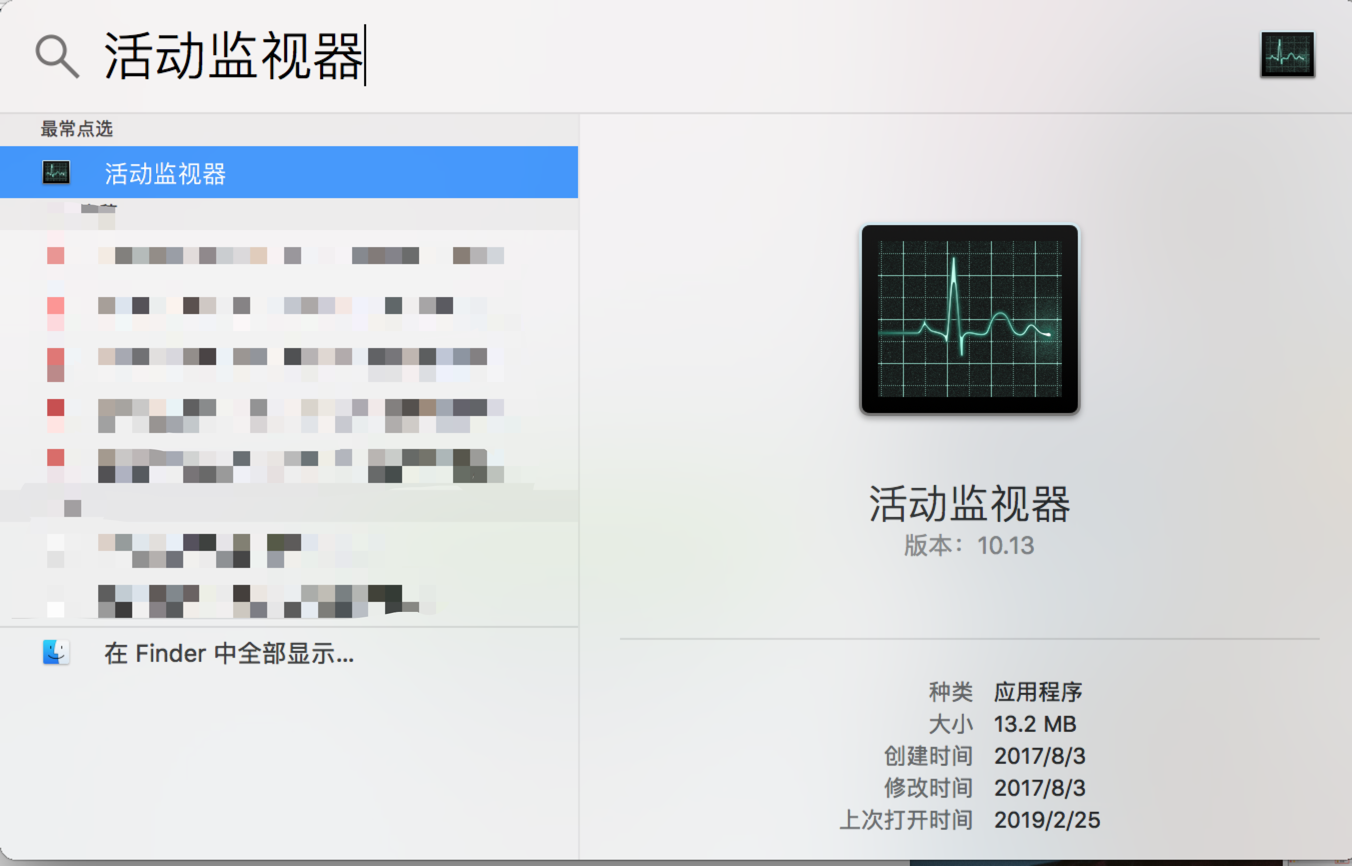Select the 活动监视器 top hit row
The image size is (1352, 866).
289,172
